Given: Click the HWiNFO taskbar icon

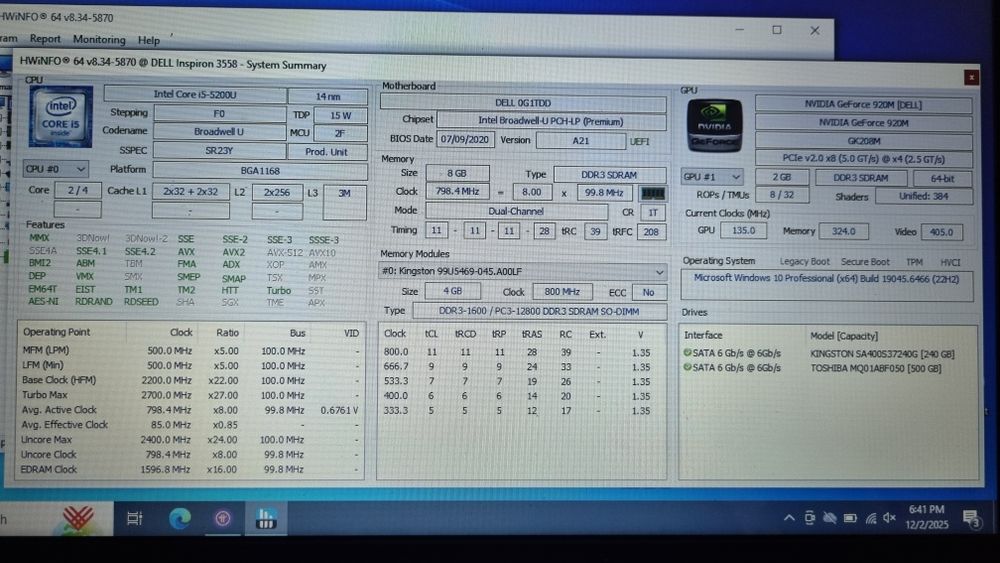Looking at the screenshot, I should tap(265, 519).
